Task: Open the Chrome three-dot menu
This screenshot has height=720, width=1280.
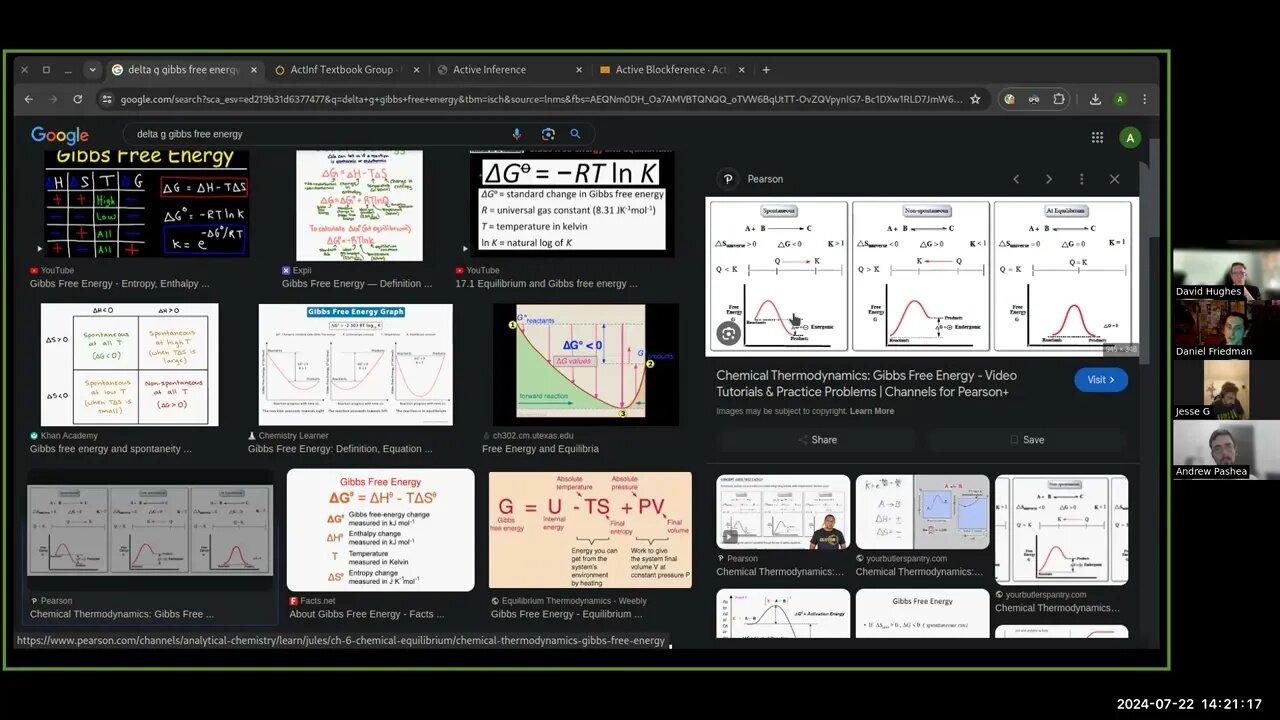Action: click(1144, 99)
